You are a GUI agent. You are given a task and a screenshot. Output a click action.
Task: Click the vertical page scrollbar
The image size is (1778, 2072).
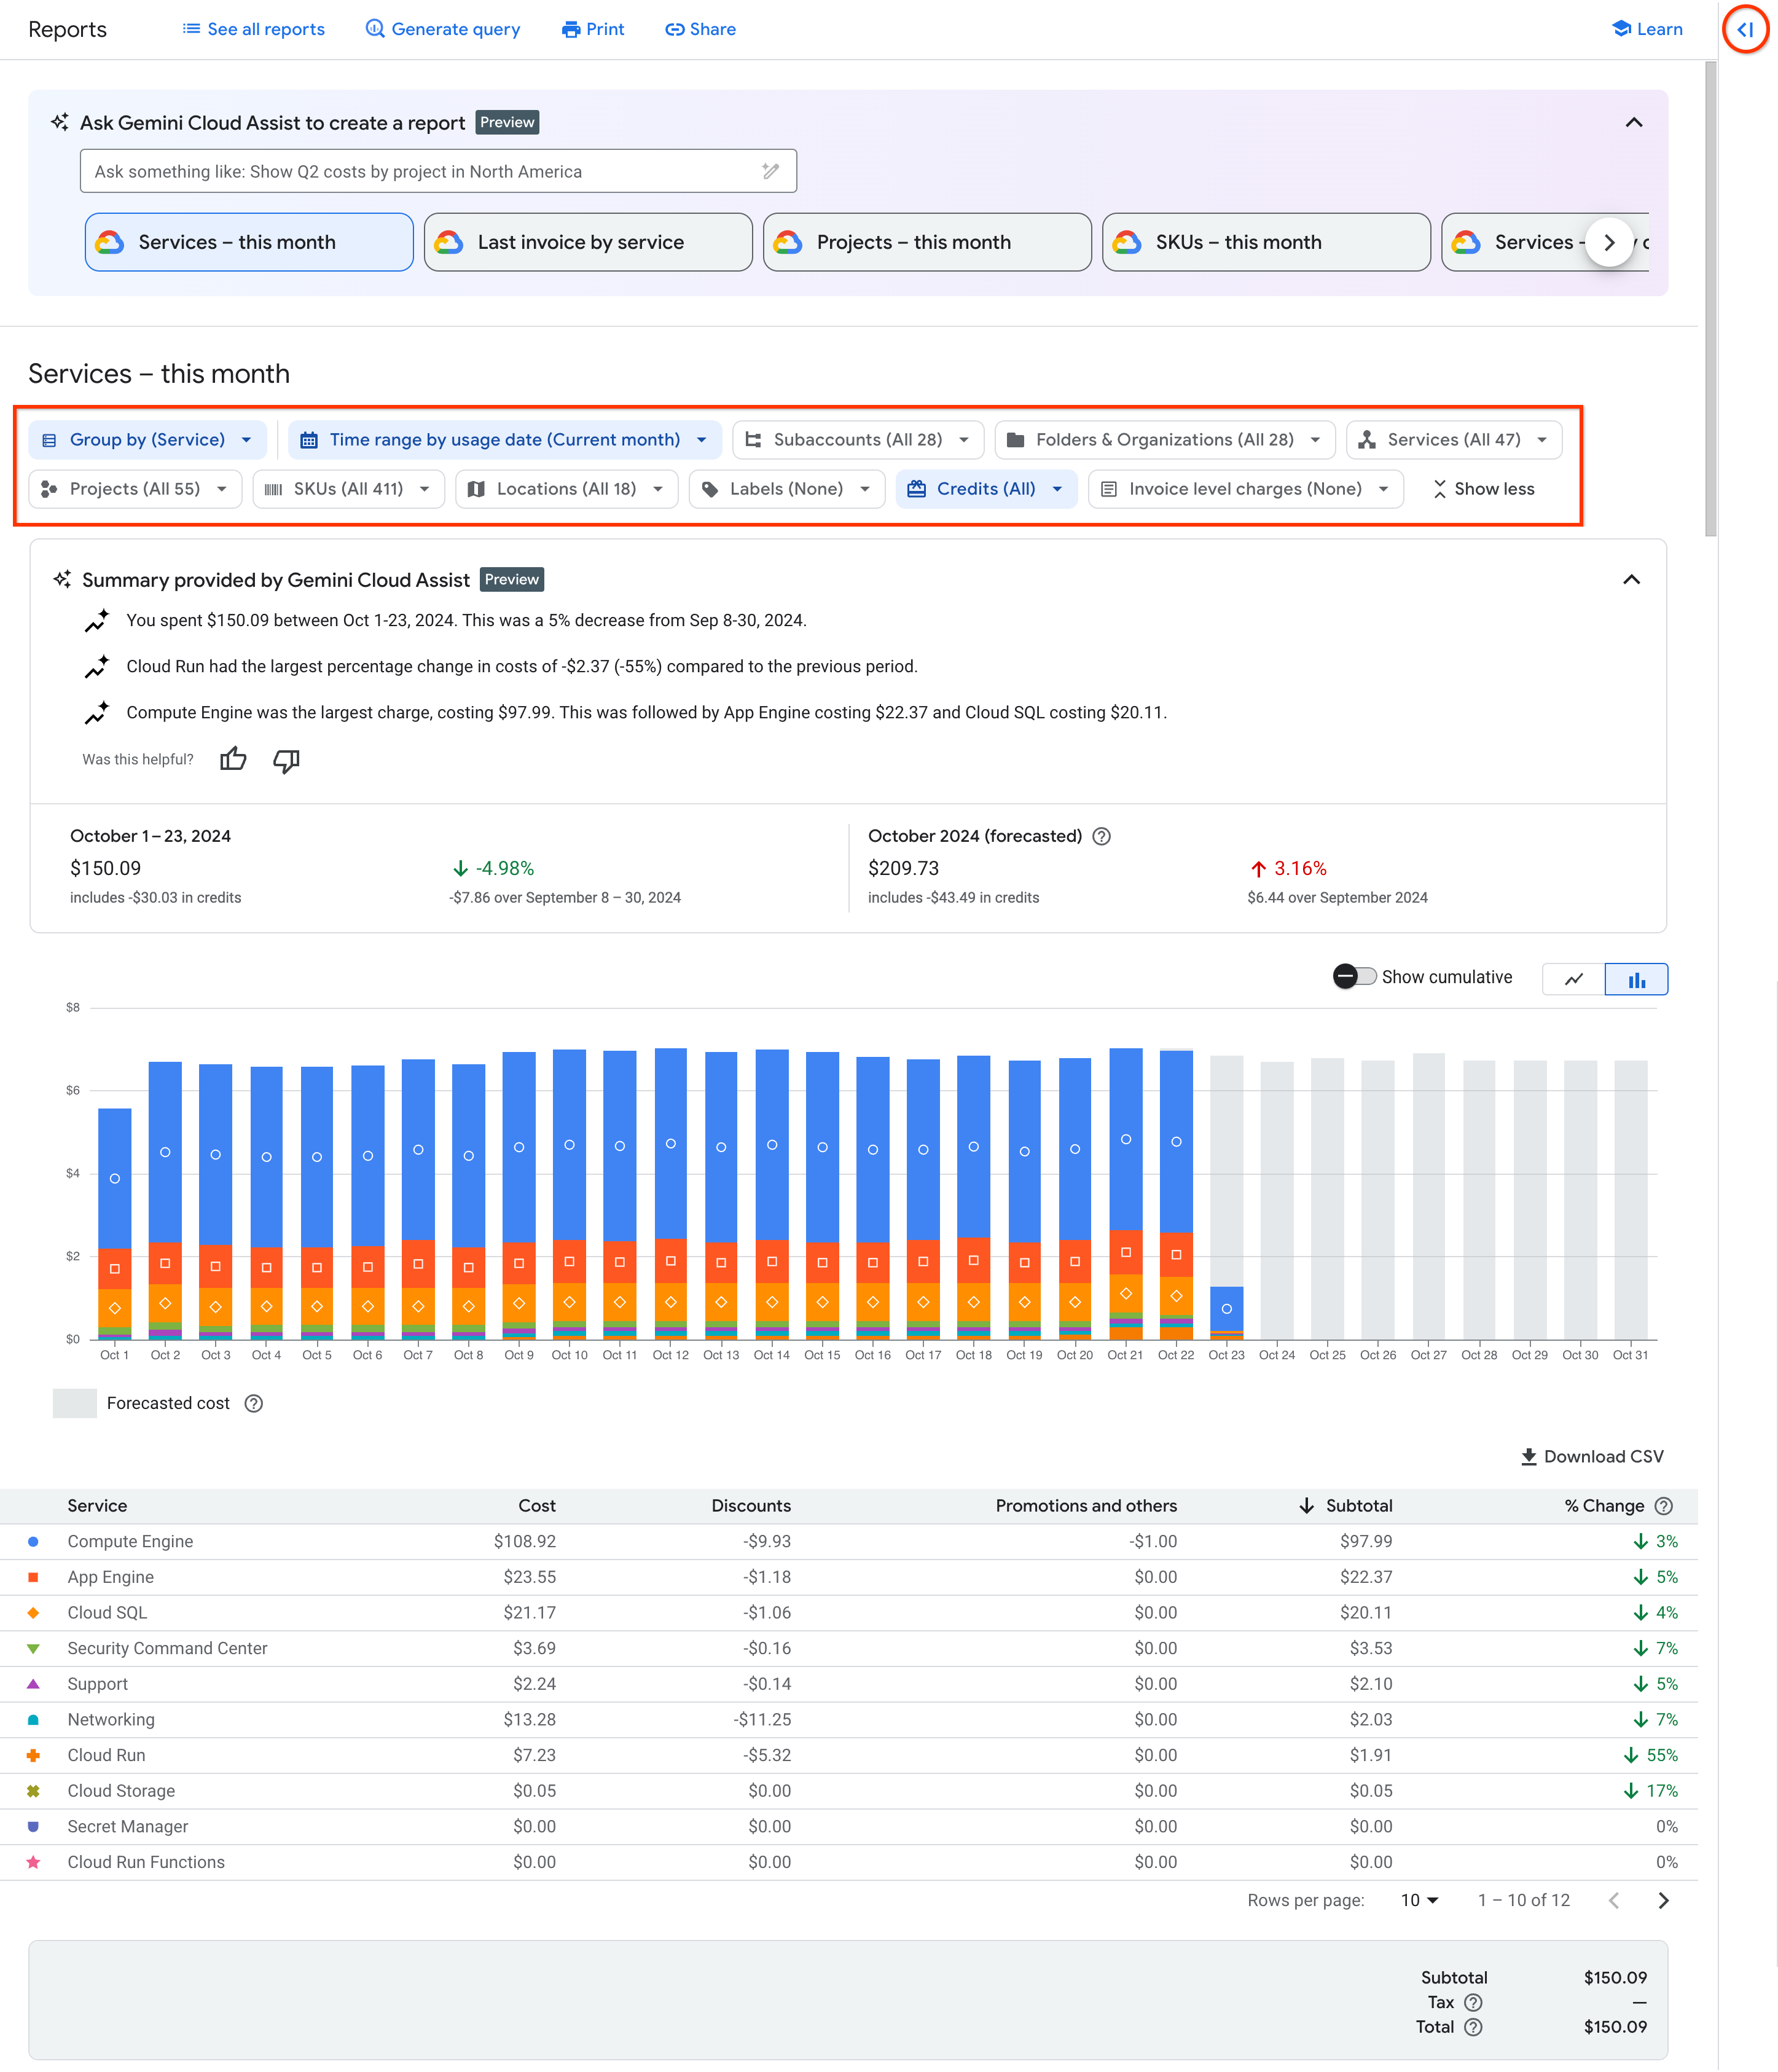click(x=1710, y=300)
